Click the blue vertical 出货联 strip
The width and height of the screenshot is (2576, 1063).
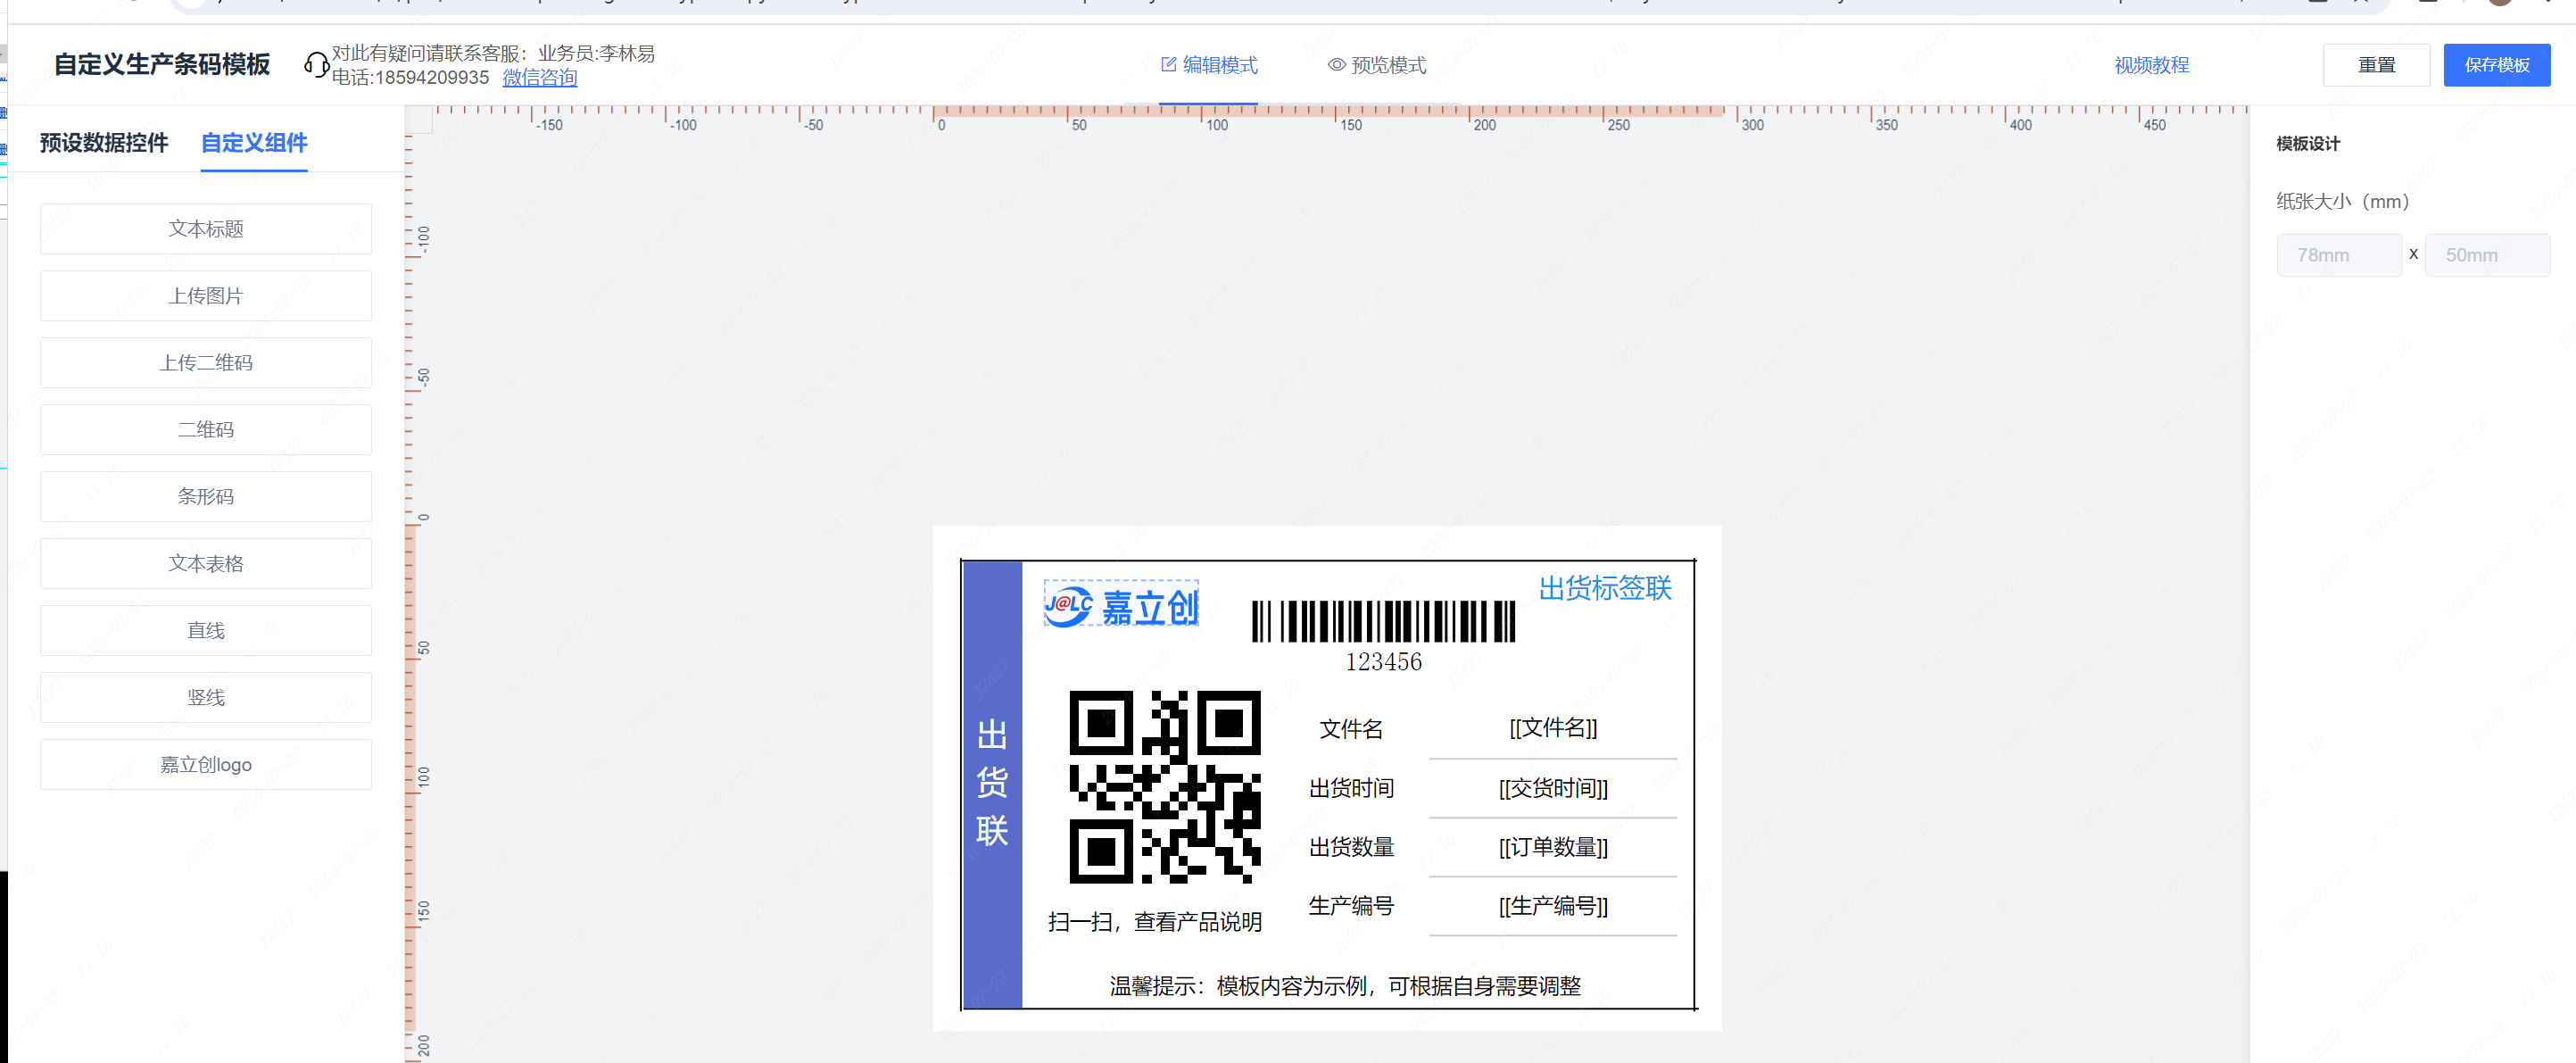click(992, 784)
